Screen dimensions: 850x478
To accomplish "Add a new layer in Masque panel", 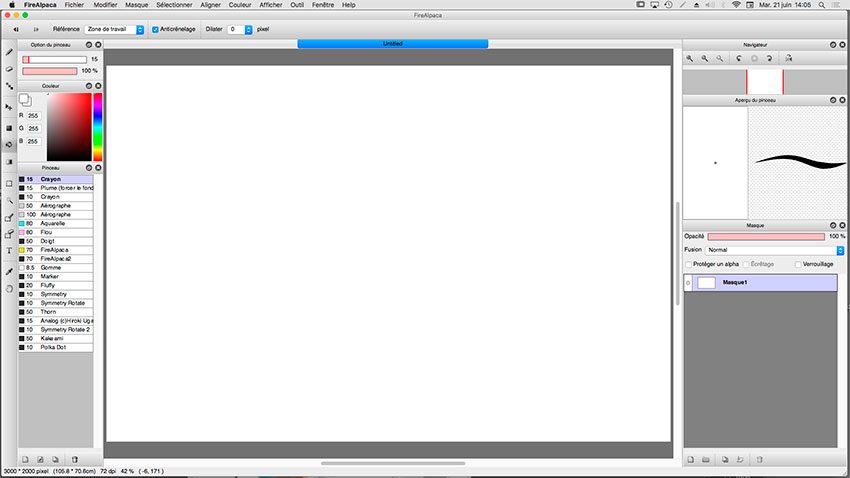I will [x=691, y=460].
